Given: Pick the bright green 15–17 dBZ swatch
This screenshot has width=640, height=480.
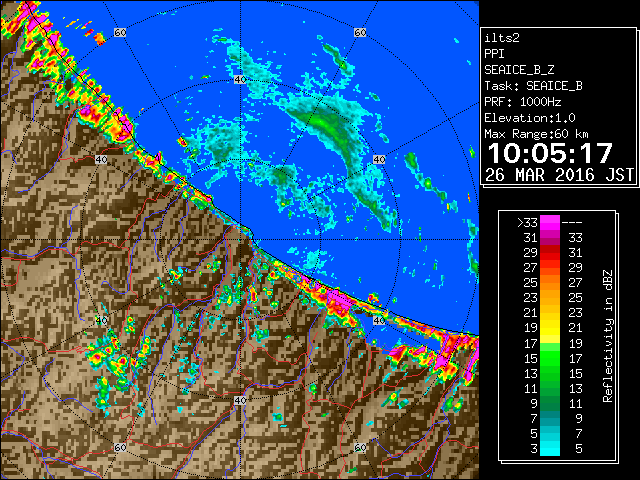Looking at the screenshot, I should click(550, 358).
